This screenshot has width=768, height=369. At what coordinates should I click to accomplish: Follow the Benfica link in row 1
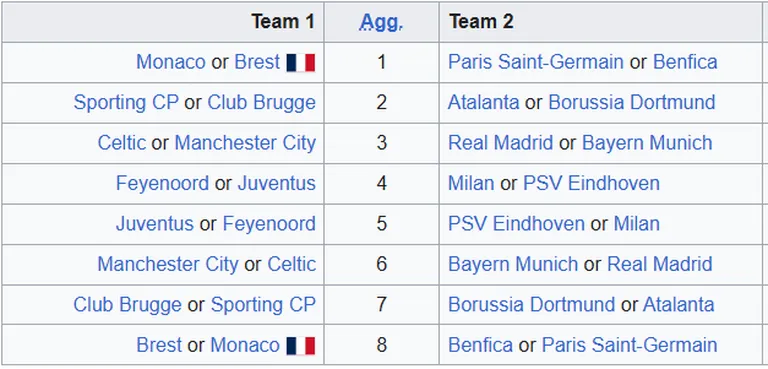pyautogui.click(x=685, y=62)
